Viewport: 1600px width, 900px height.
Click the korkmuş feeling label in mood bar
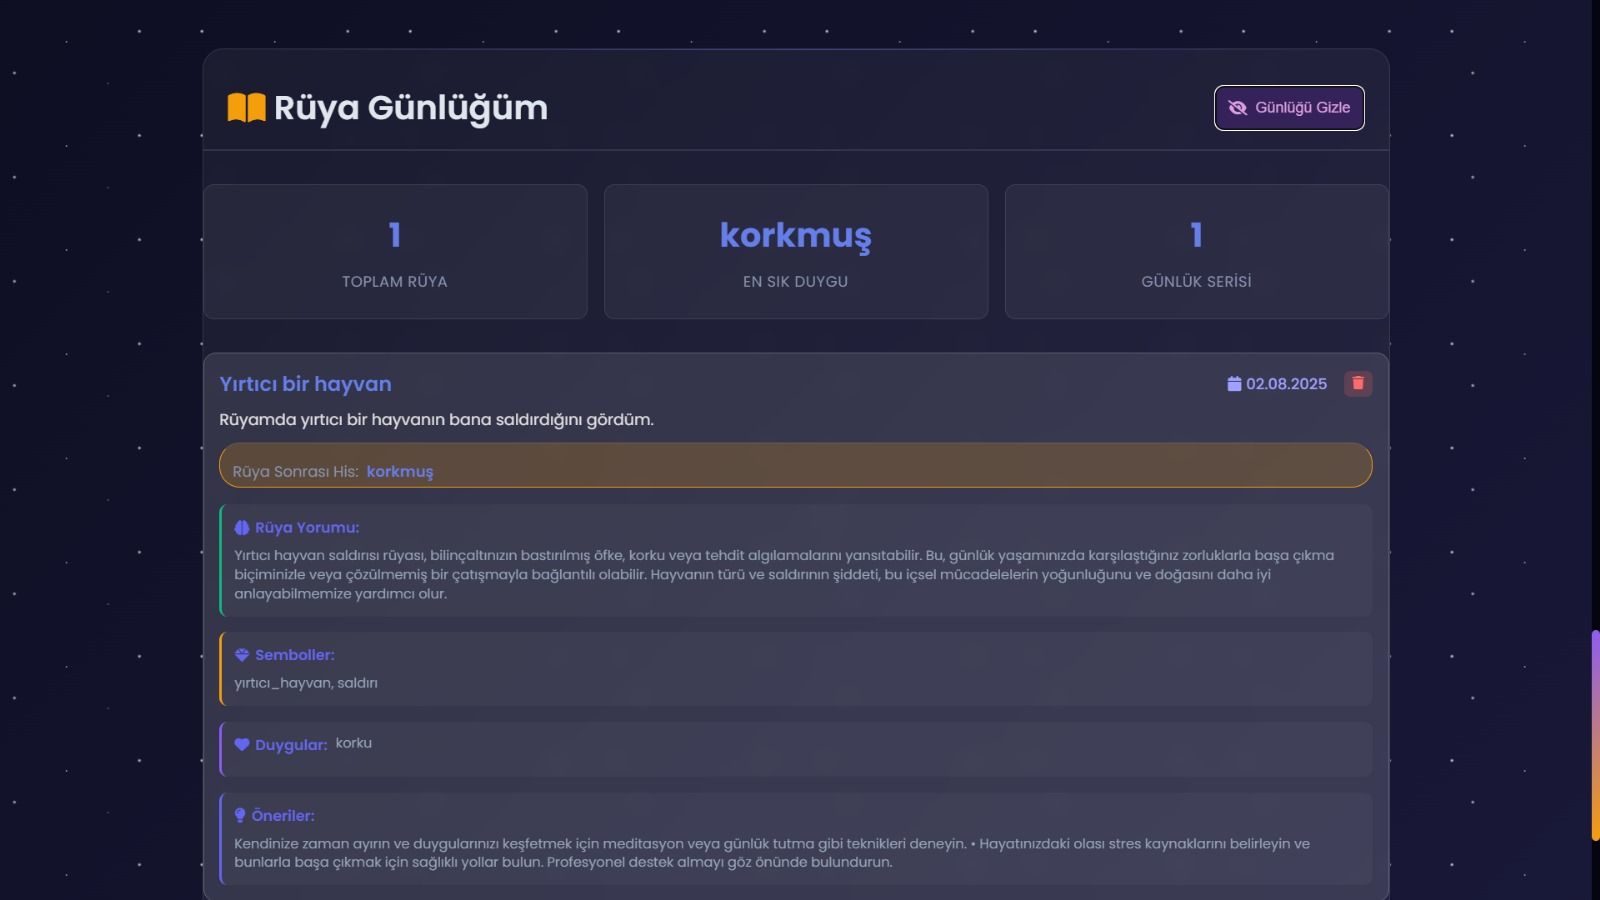[x=399, y=472]
